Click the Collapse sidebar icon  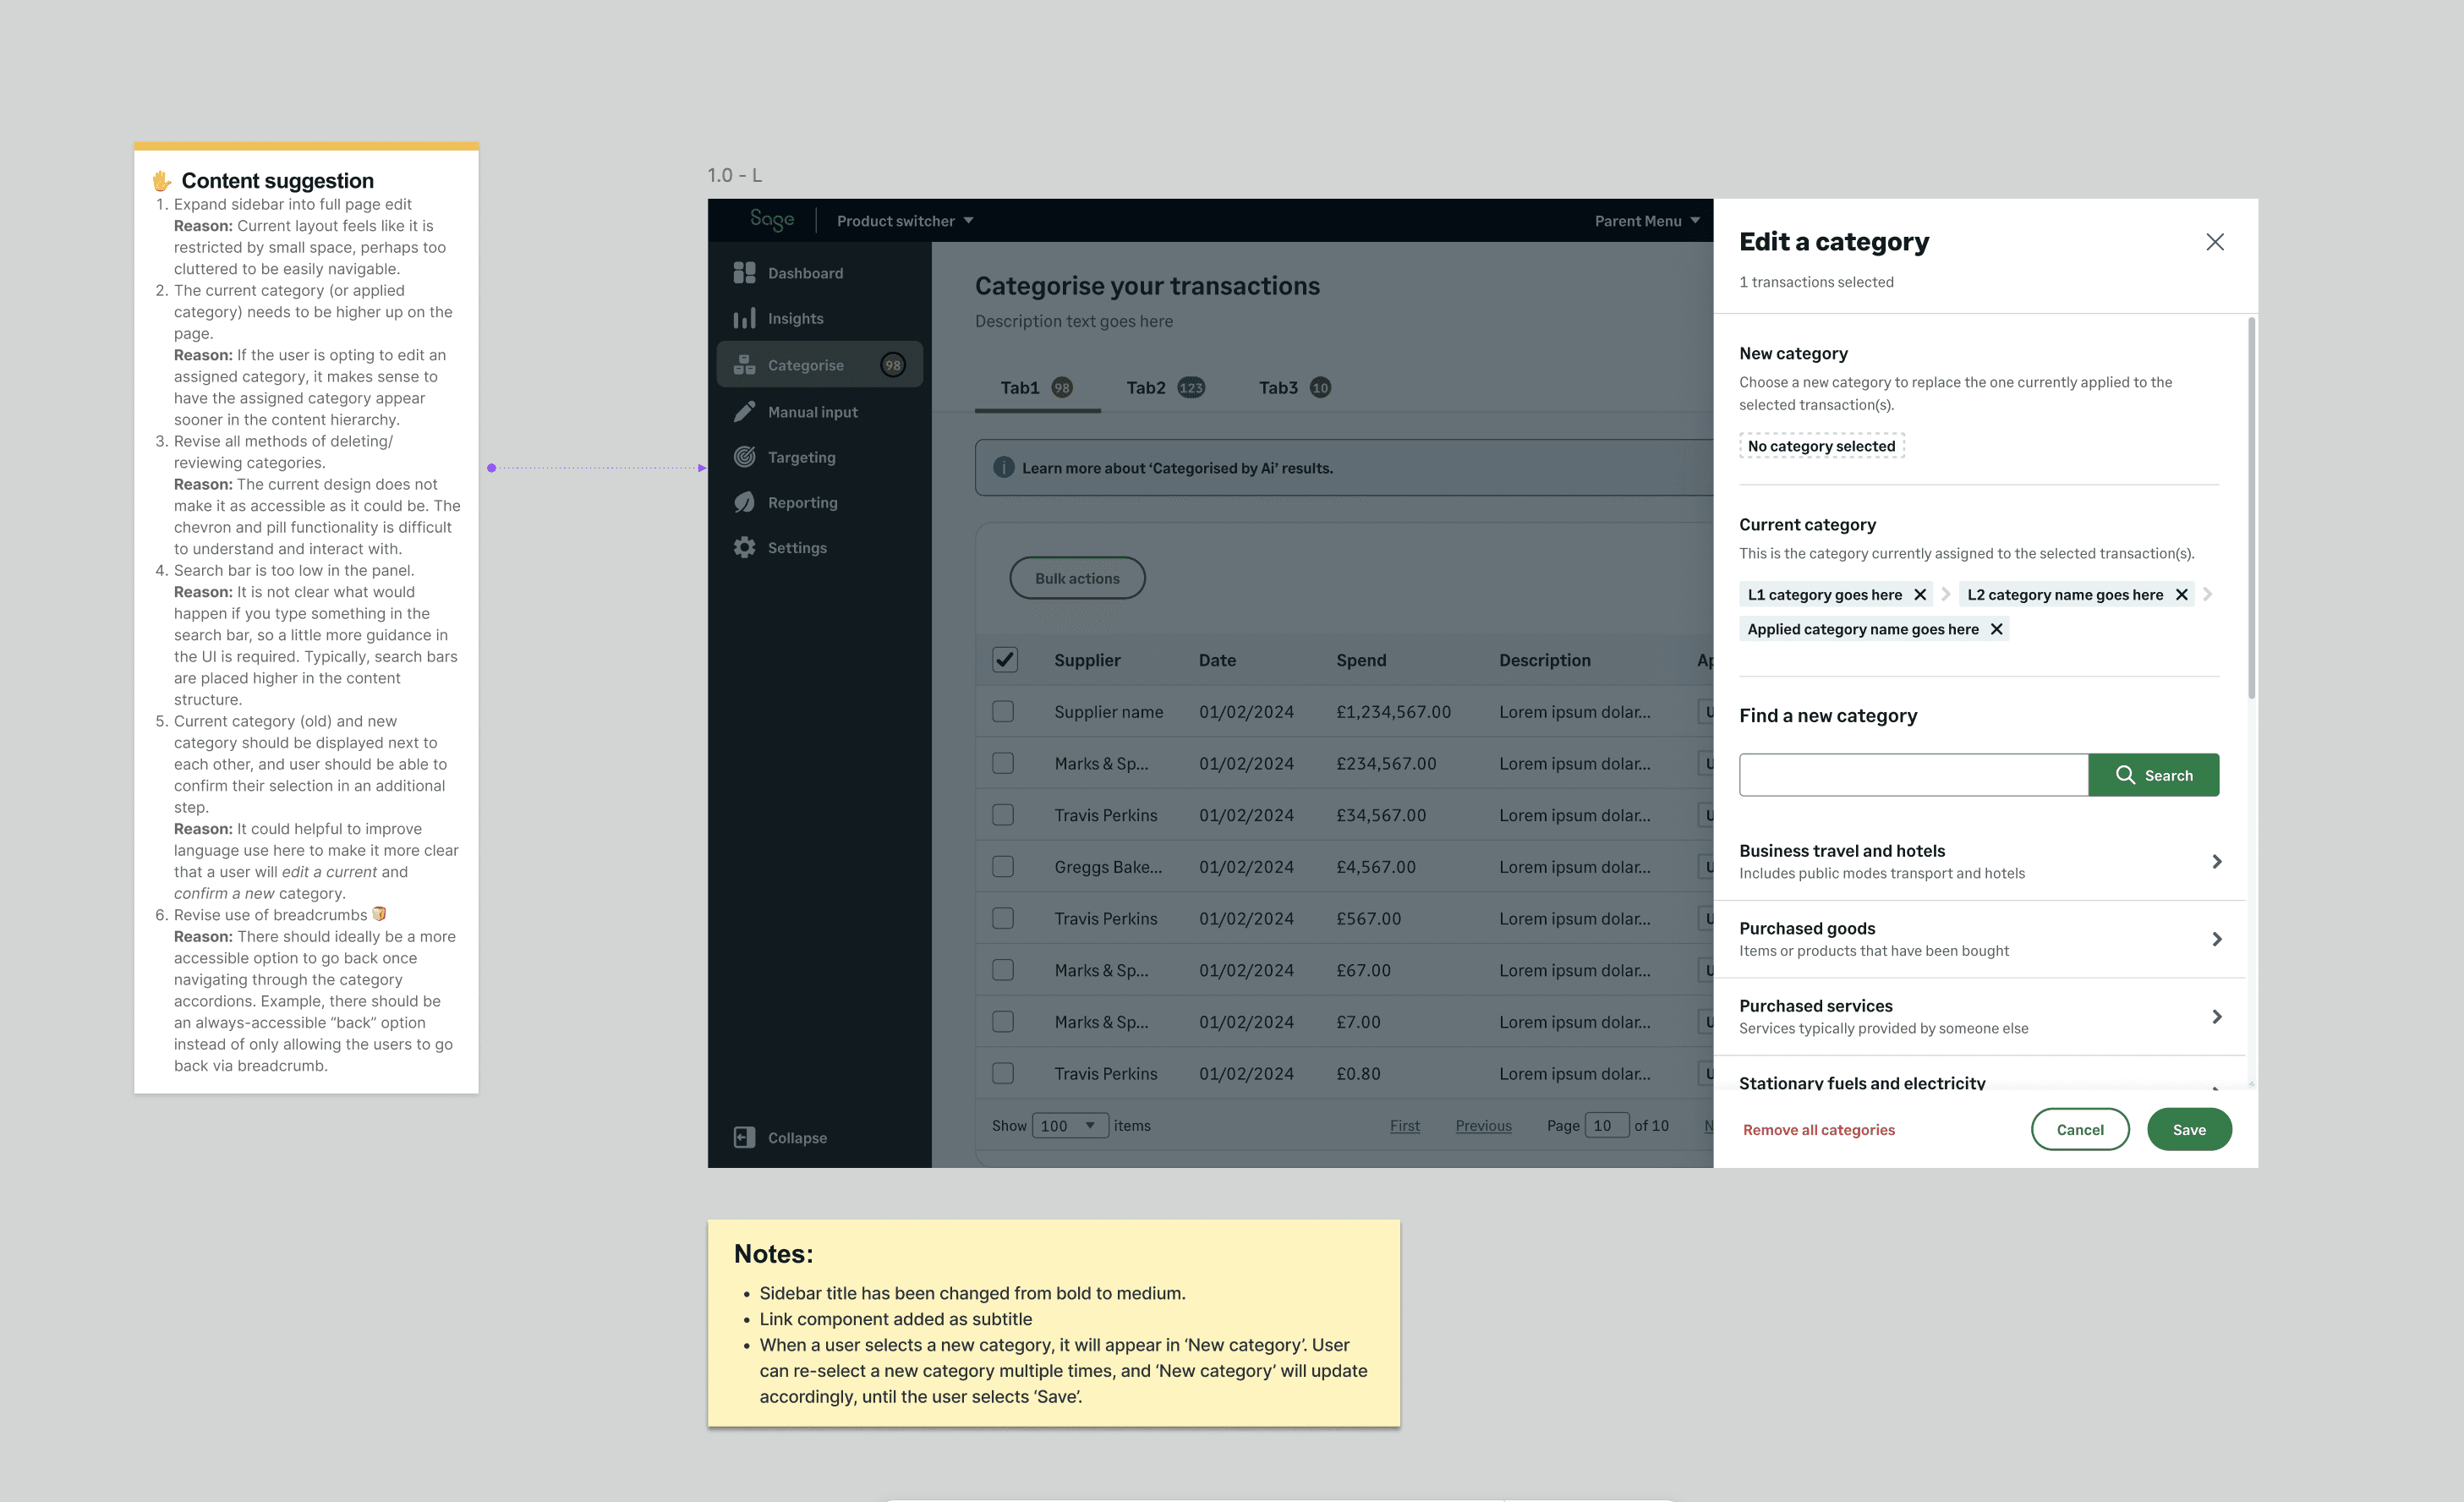click(744, 1138)
